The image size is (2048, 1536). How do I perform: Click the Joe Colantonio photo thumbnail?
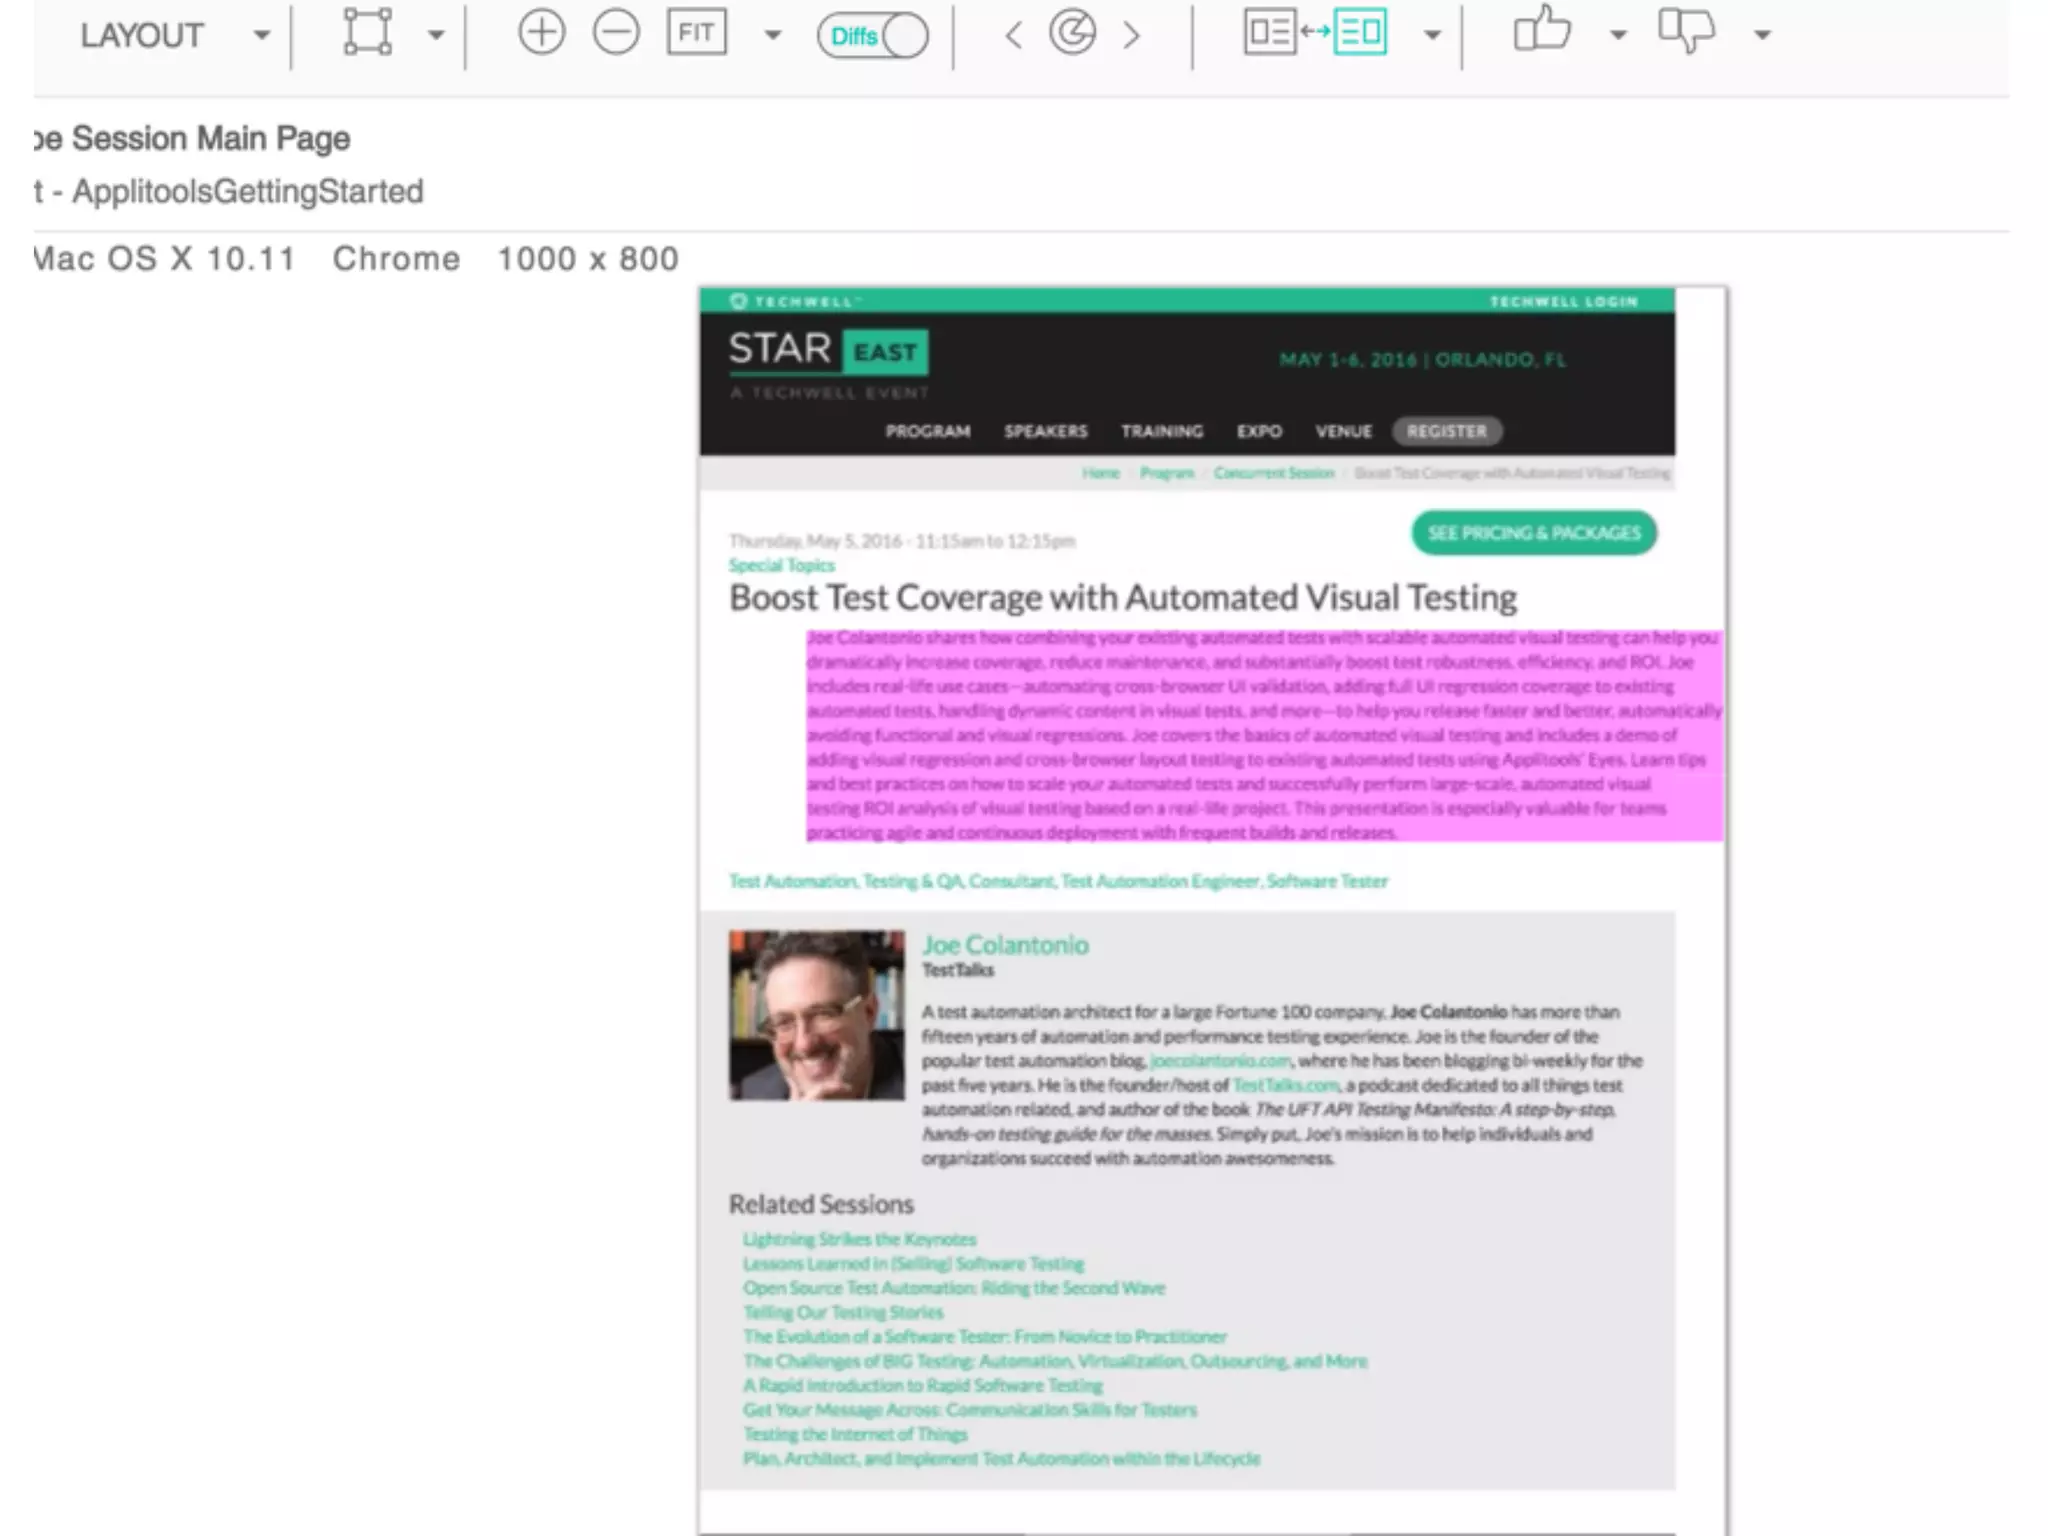[x=816, y=1015]
